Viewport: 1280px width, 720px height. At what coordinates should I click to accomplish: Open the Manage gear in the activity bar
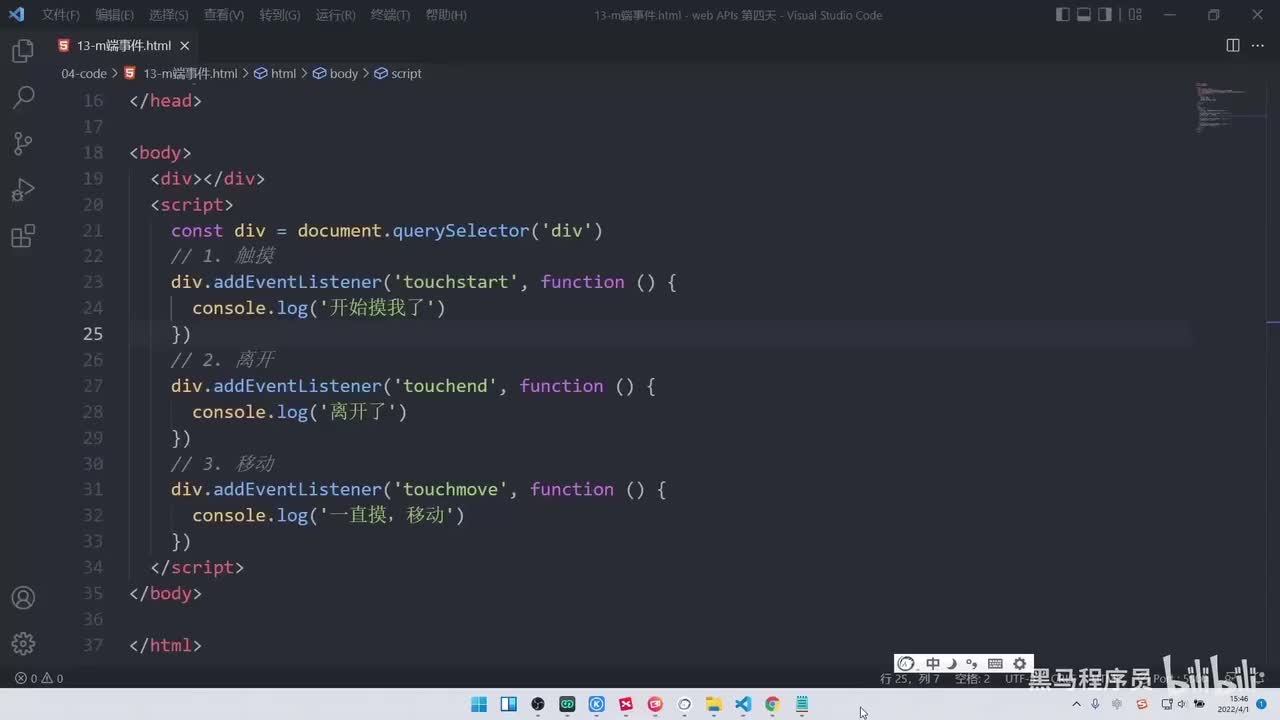(23, 643)
